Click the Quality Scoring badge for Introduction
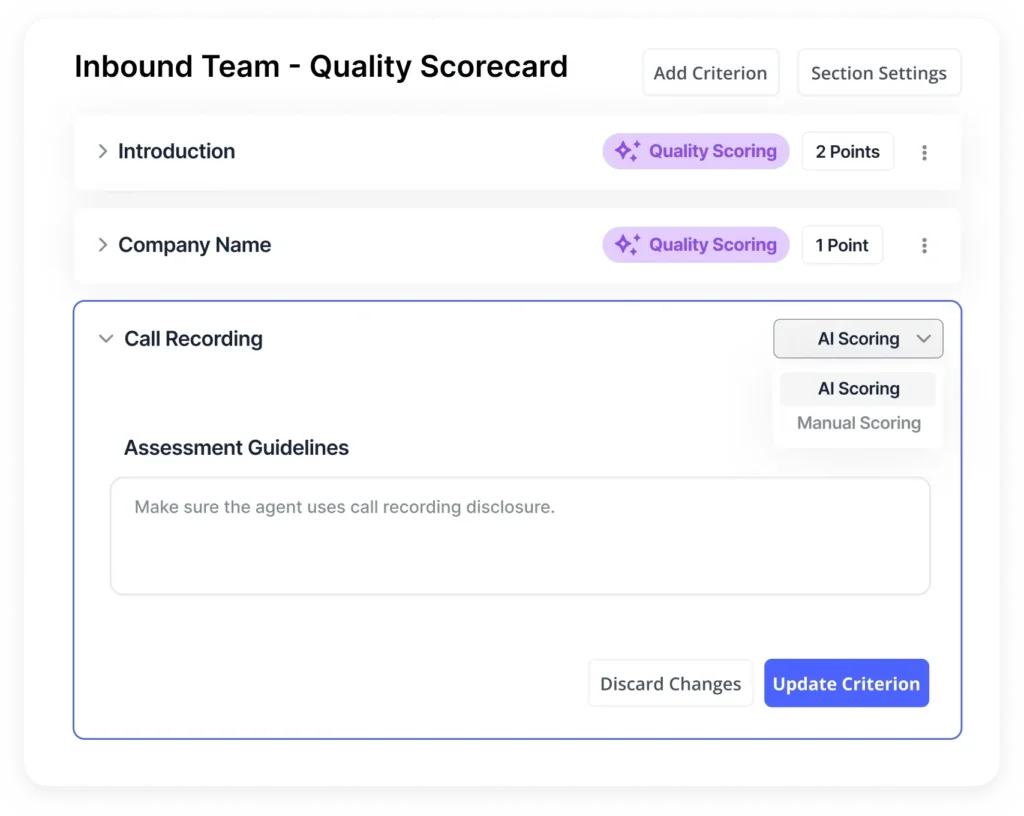The height and width of the screenshot is (816, 1024). pos(696,150)
